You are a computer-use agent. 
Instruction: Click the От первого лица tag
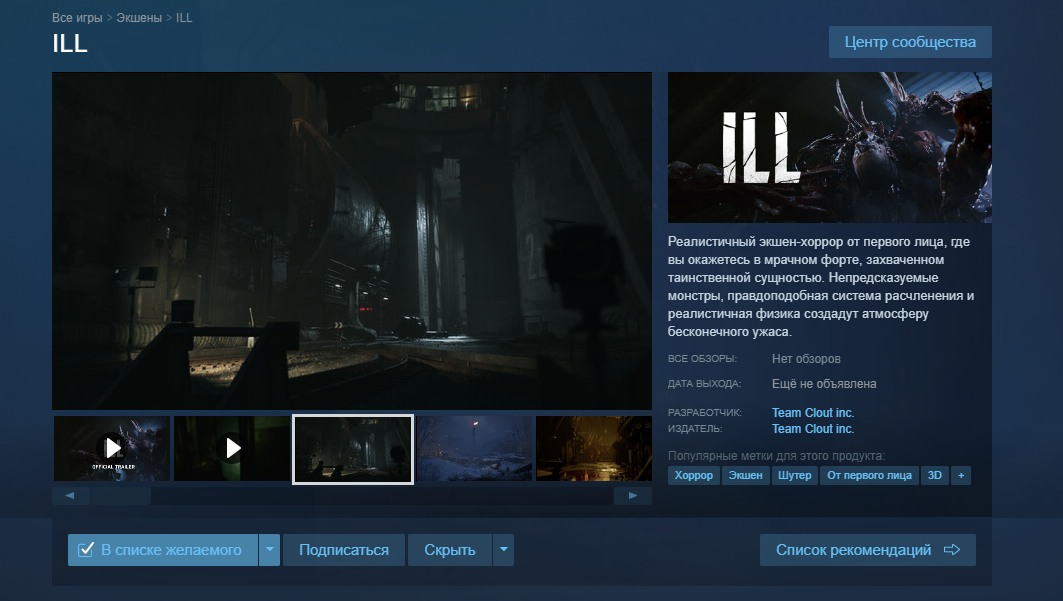click(869, 476)
